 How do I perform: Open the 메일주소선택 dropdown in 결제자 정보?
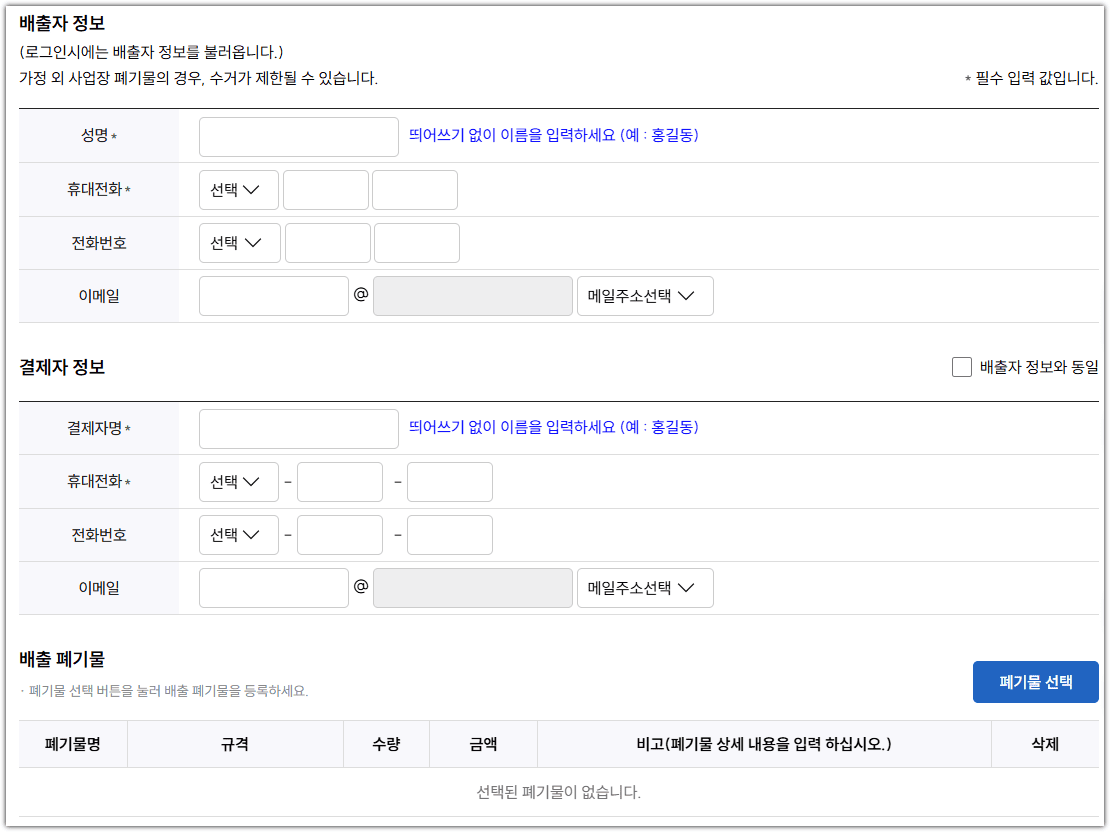point(645,587)
